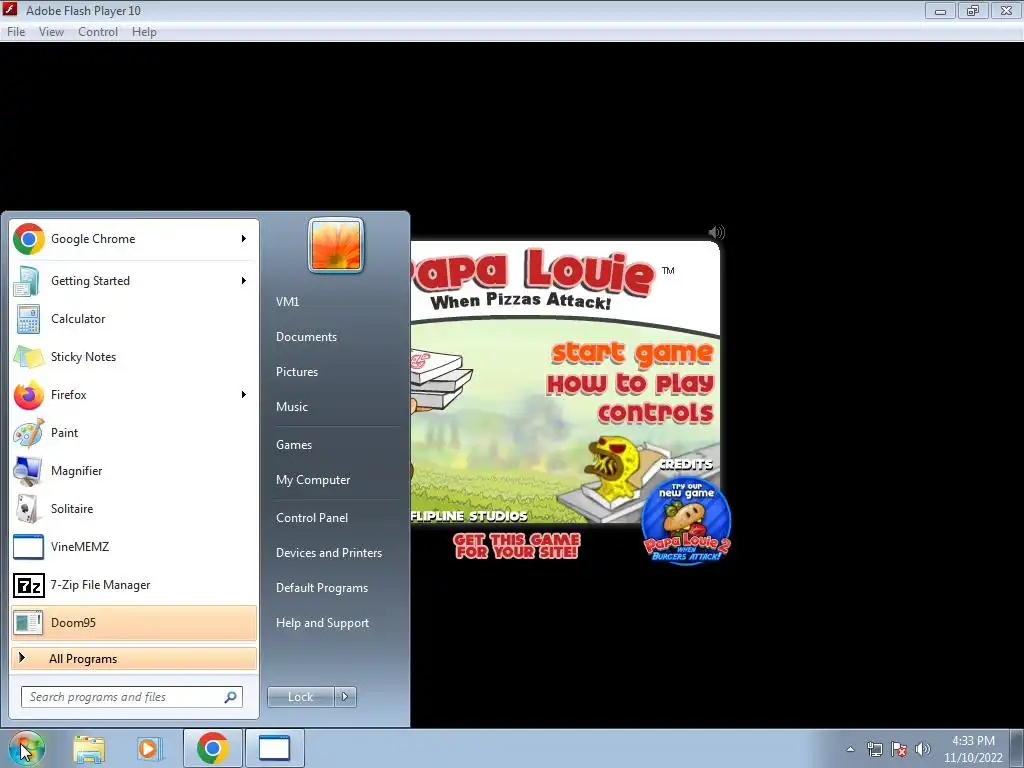Screen dimensions: 1024x768
Task: Open Getting Started in Start menu
Action: pyautogui.click(x=133, y=281)
